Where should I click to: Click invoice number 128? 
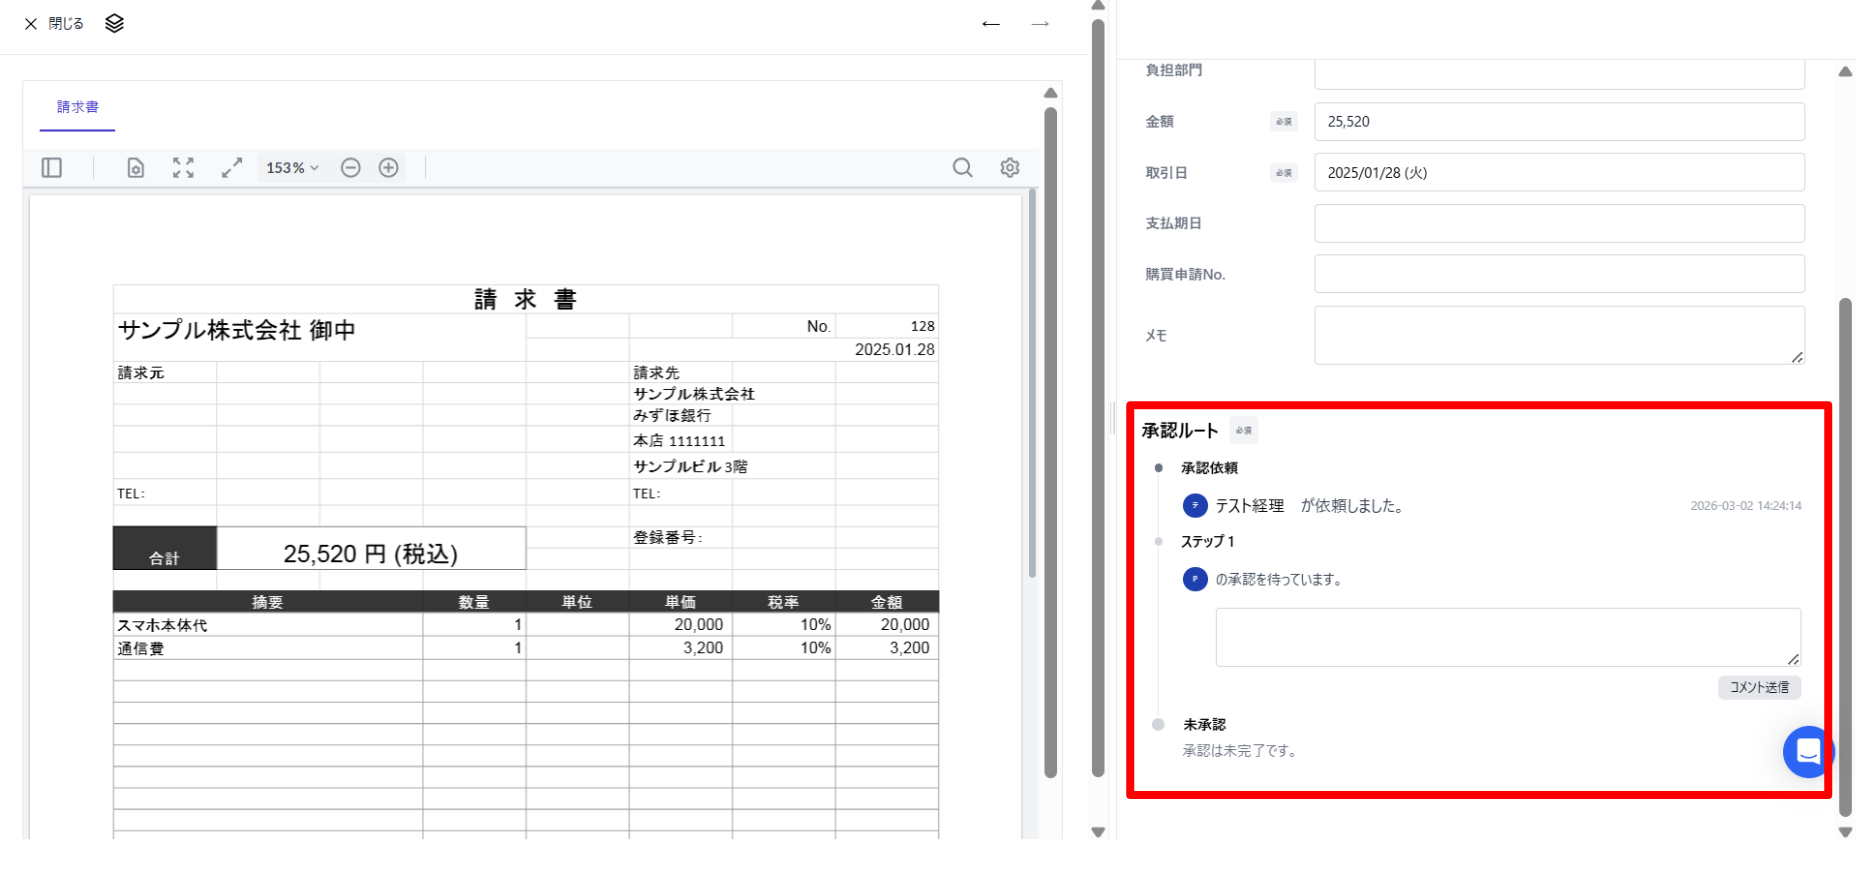[x=922, y=326]
